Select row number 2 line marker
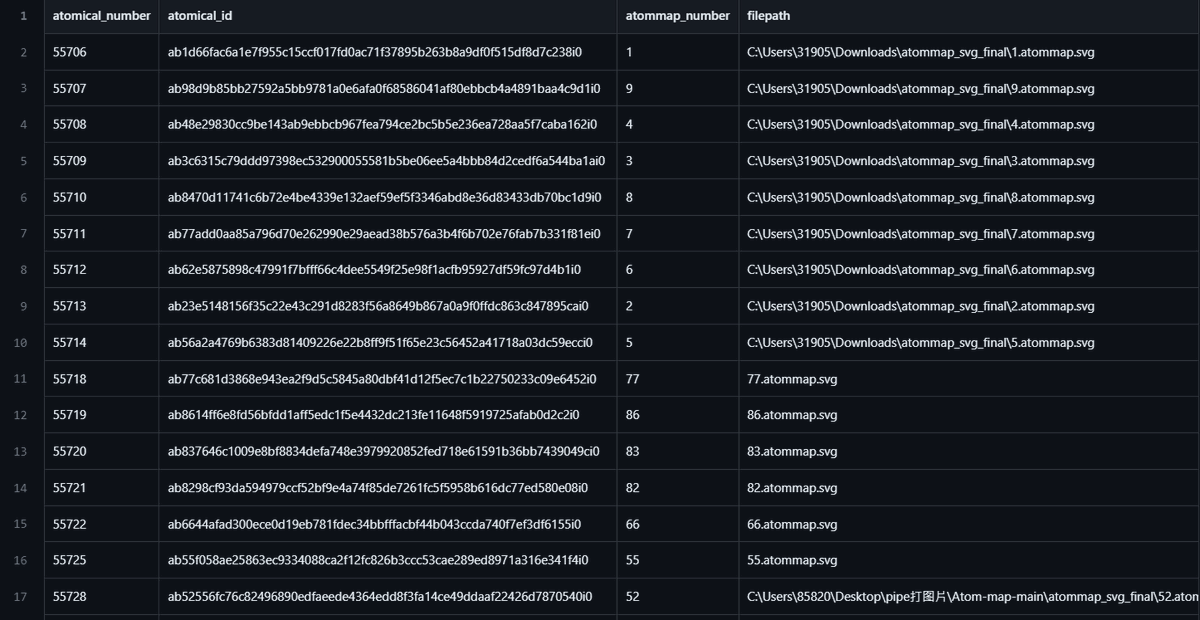This screenshot has width=1200, height=620. coord(23,52)
